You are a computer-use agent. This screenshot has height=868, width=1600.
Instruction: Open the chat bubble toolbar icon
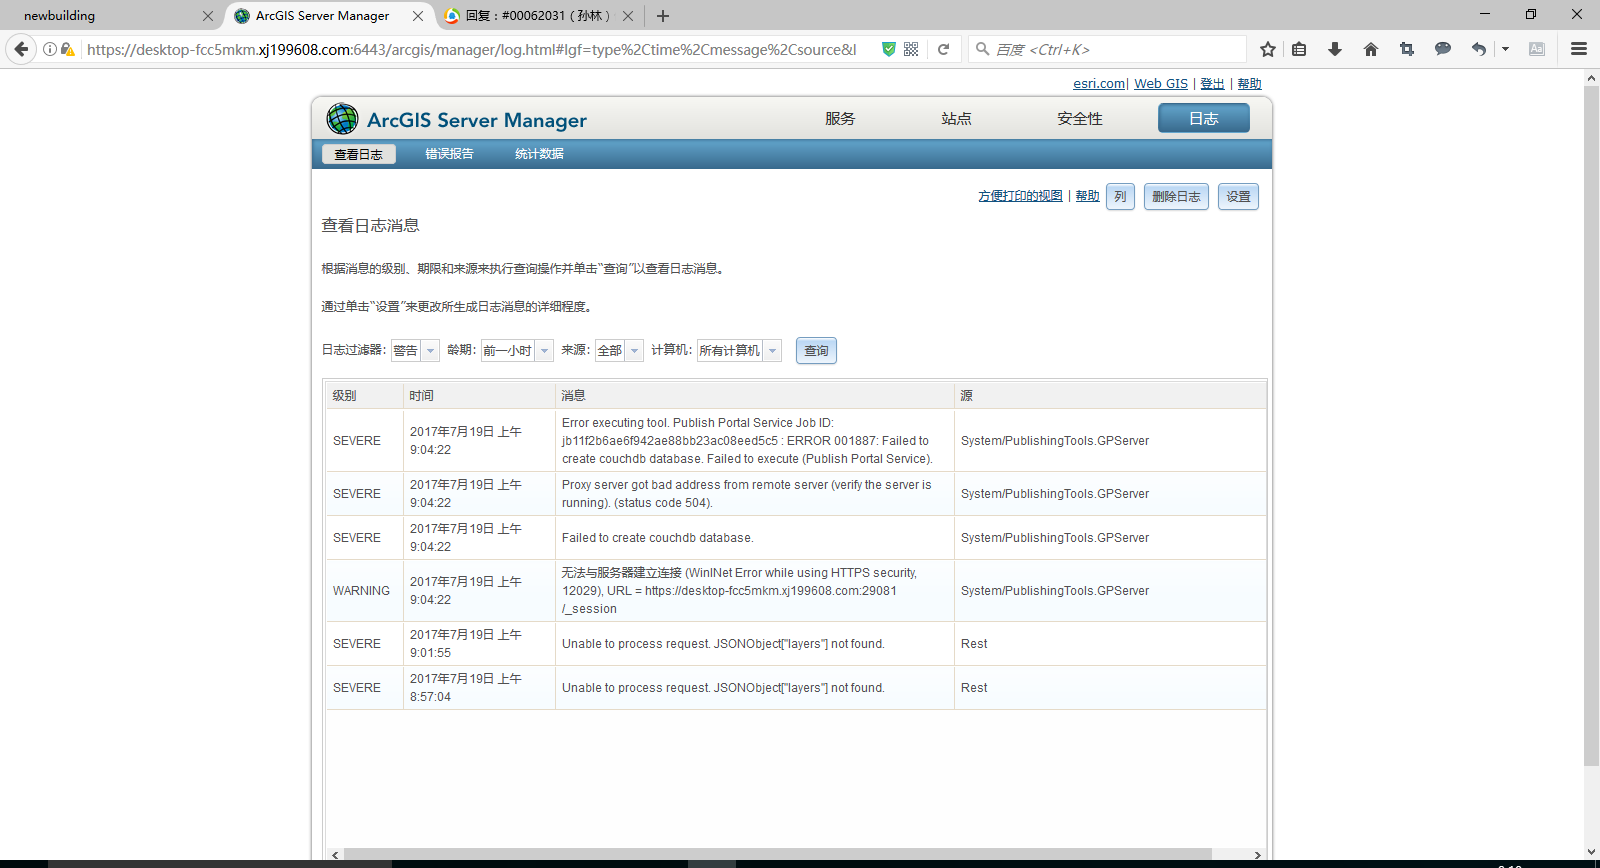click(x=1443, y=49)
